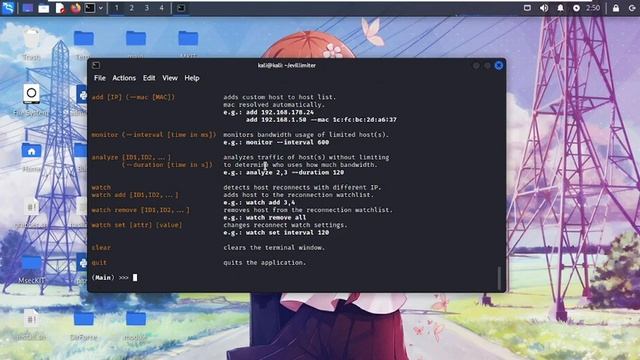Switch to workspace 3
This screenshot has height=360, width=640.
tap(147, 8)
